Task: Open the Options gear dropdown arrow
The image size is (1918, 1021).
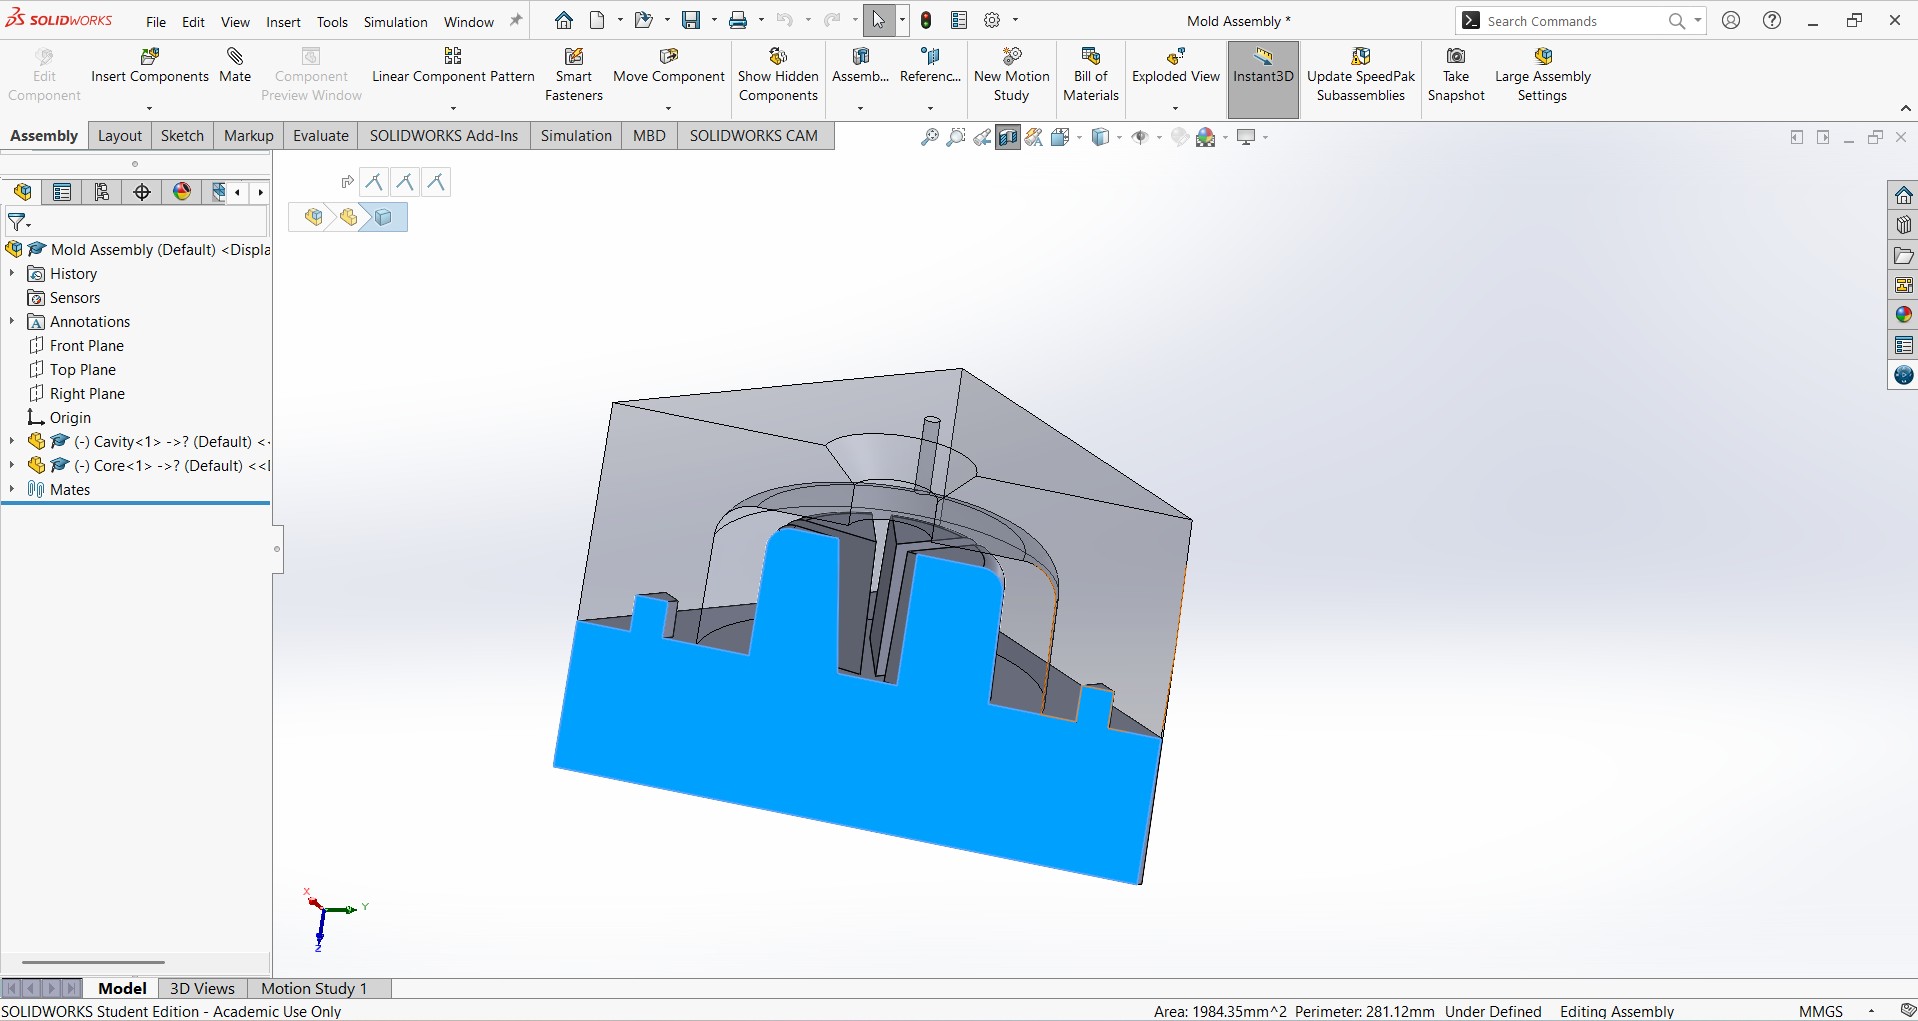Action: pyautogui.click(x=1015, y=20)
